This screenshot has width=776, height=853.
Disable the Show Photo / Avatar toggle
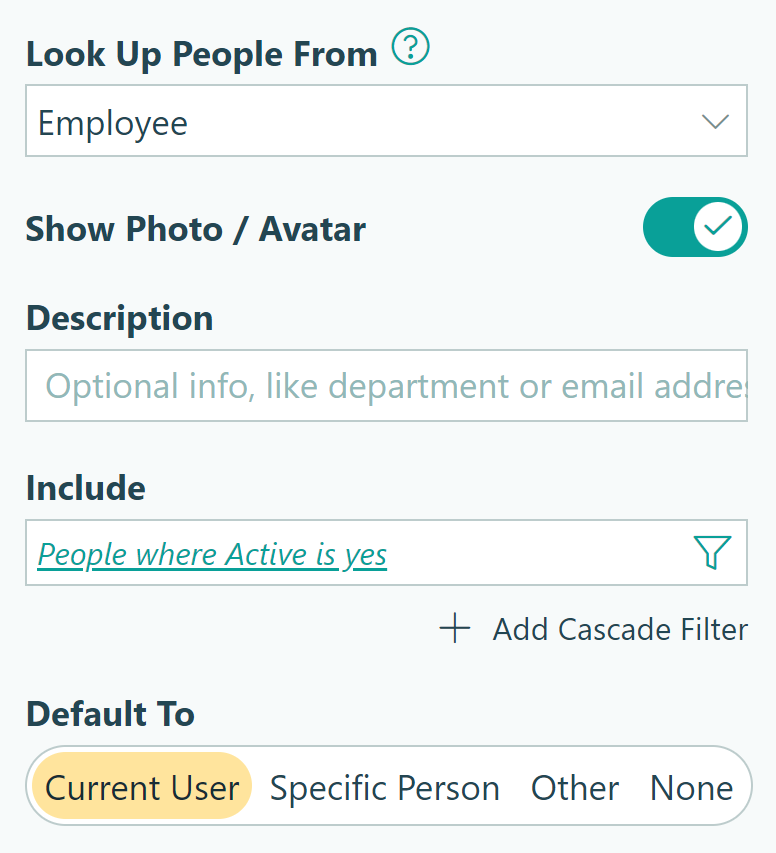click(x=695, y=227)
